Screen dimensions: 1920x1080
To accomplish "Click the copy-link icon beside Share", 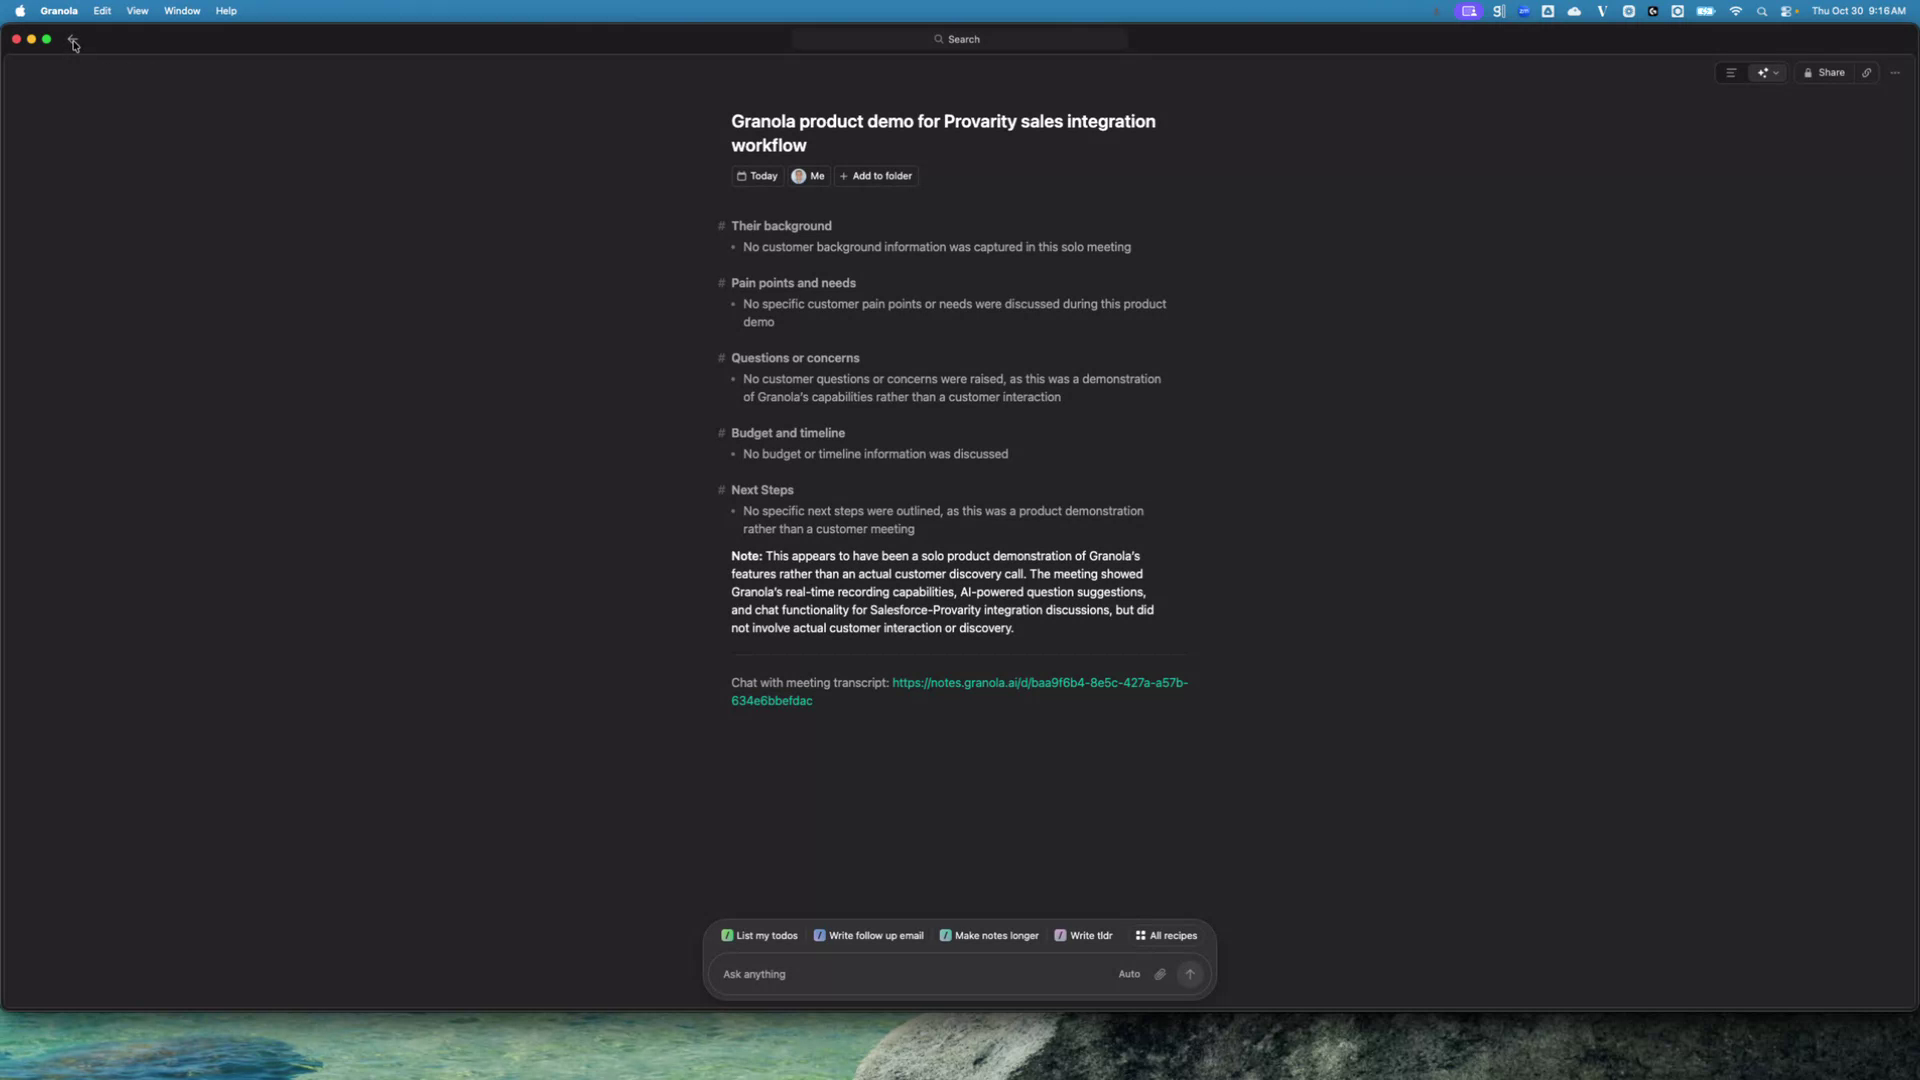I will [x=1866, y=73].
